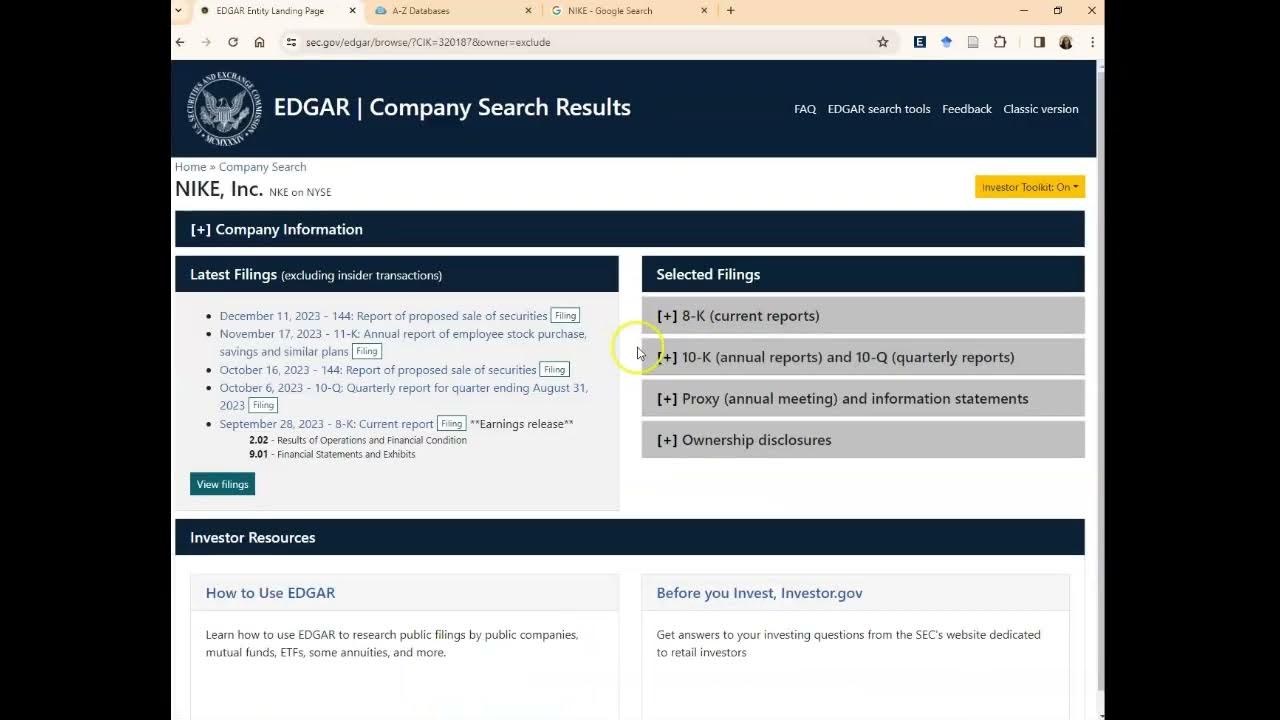The height and width of the screenshot is (720, 1280).
Task: Click the gray document extension icon
Action: (973, 42)
